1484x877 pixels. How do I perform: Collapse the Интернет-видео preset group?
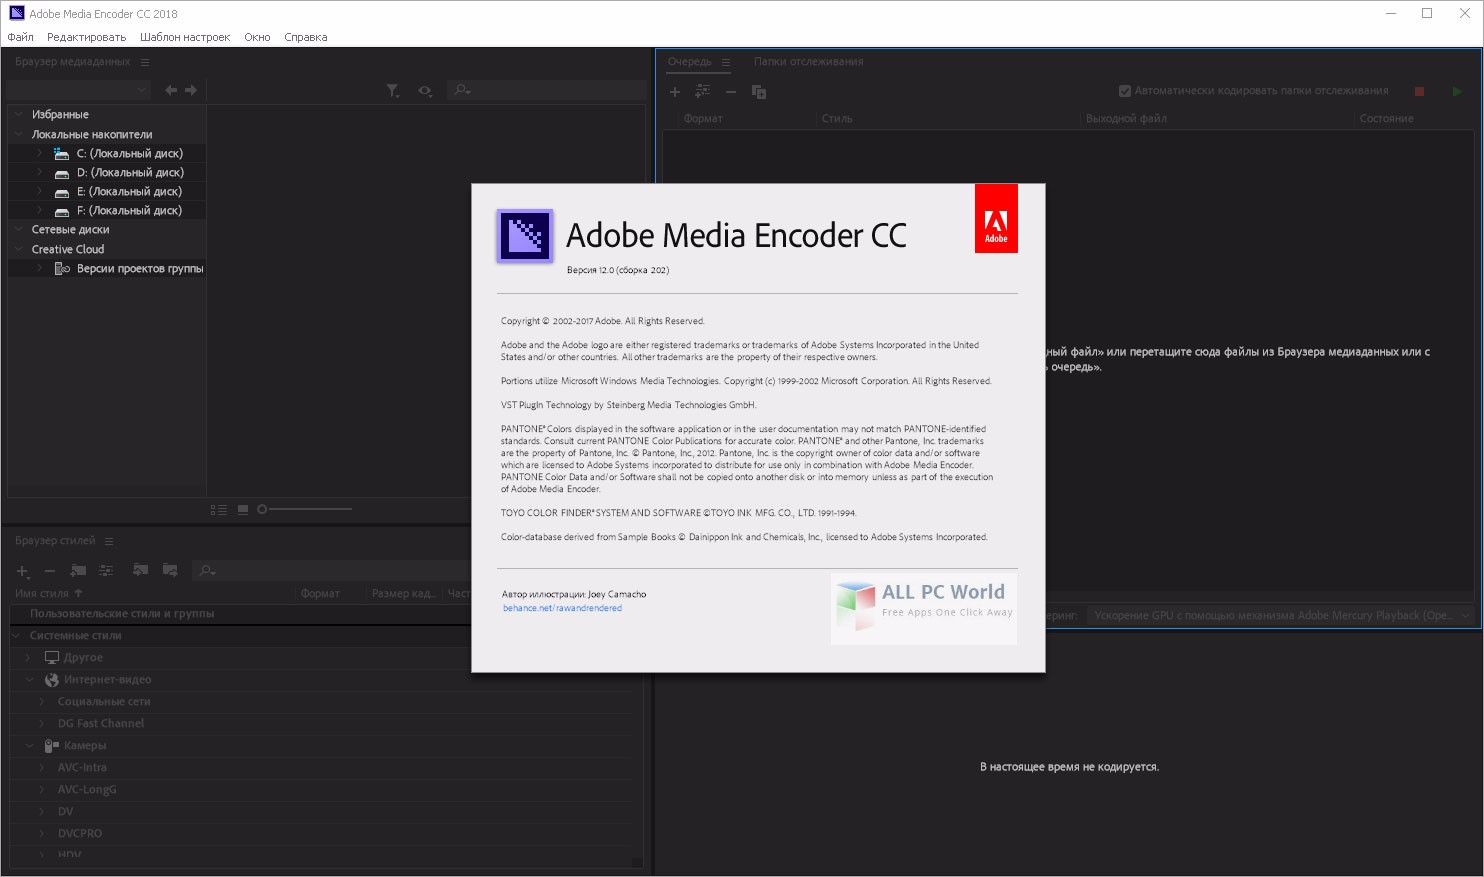coord(29,679)
